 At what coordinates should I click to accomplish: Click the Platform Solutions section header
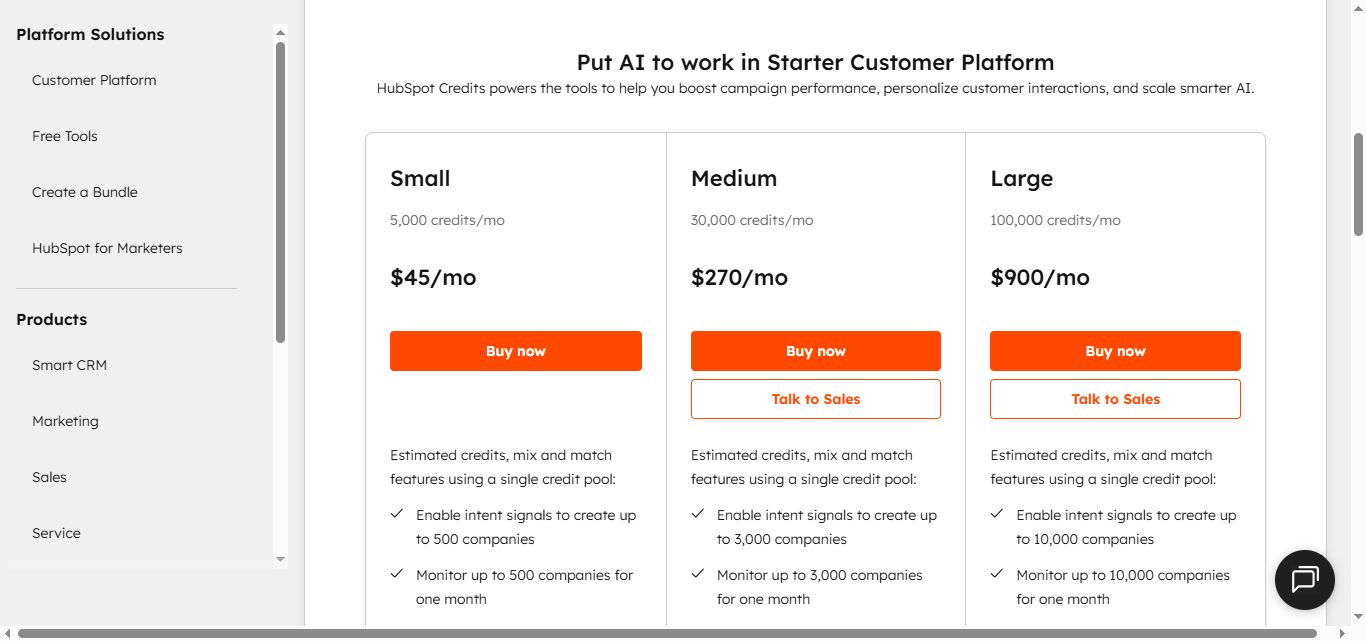(89, 34)
